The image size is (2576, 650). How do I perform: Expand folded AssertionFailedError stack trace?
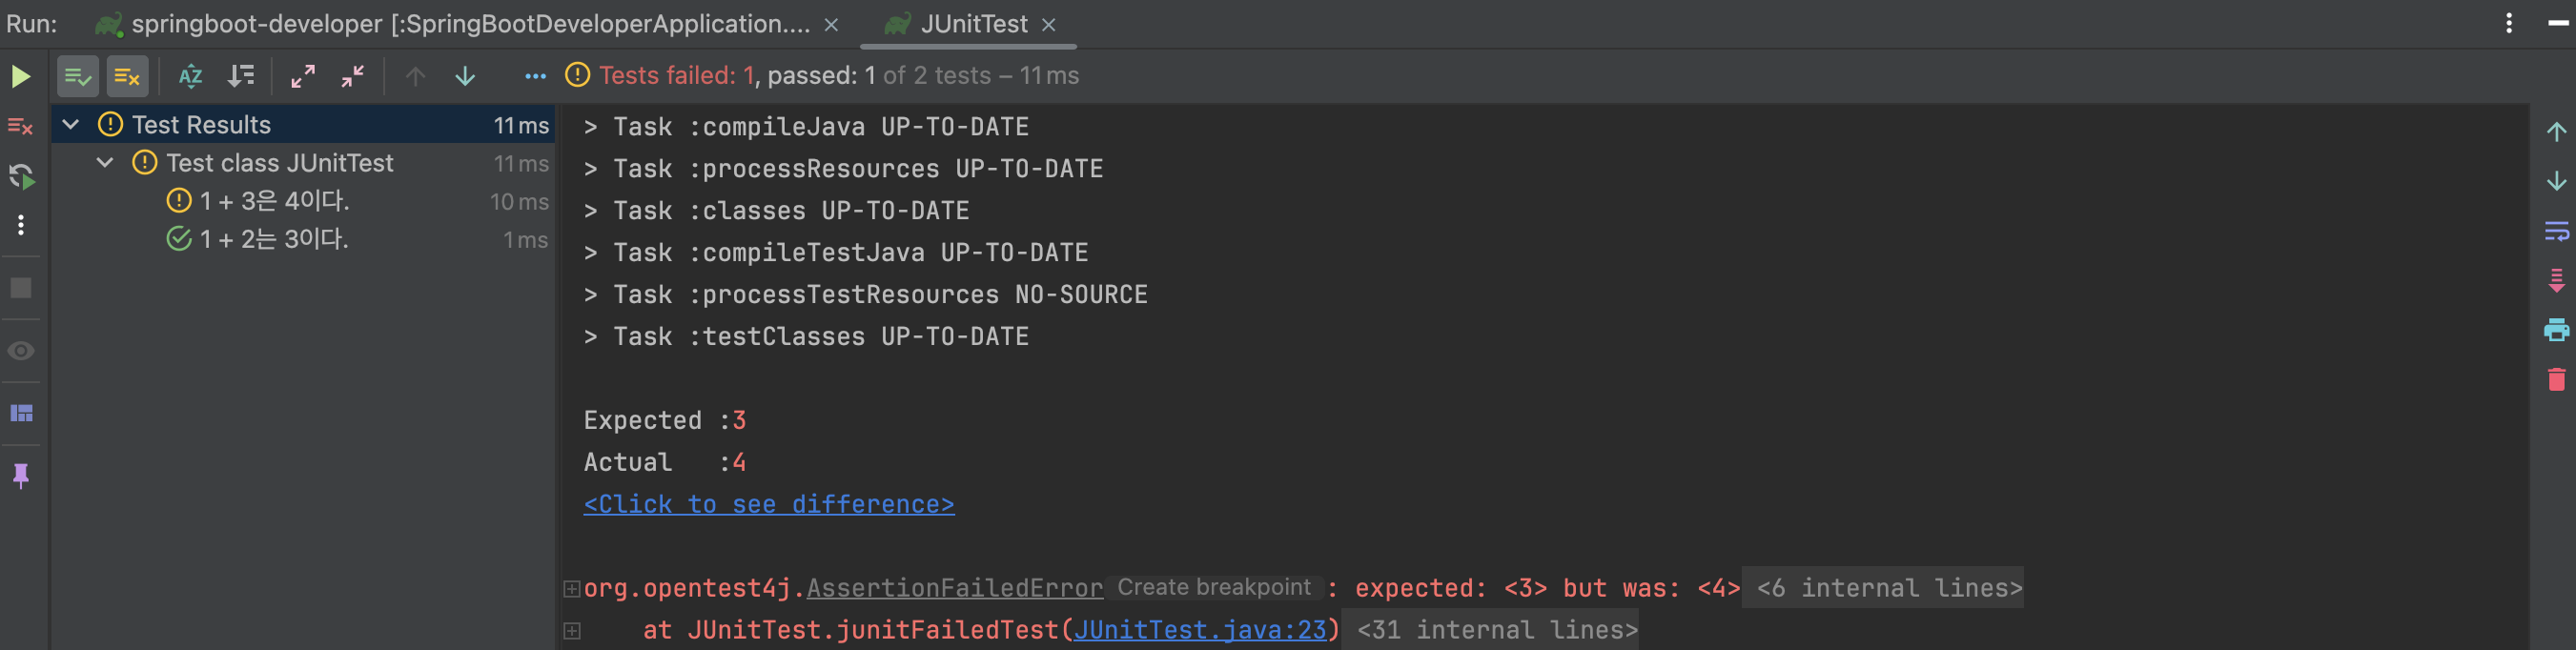point(571,589)
